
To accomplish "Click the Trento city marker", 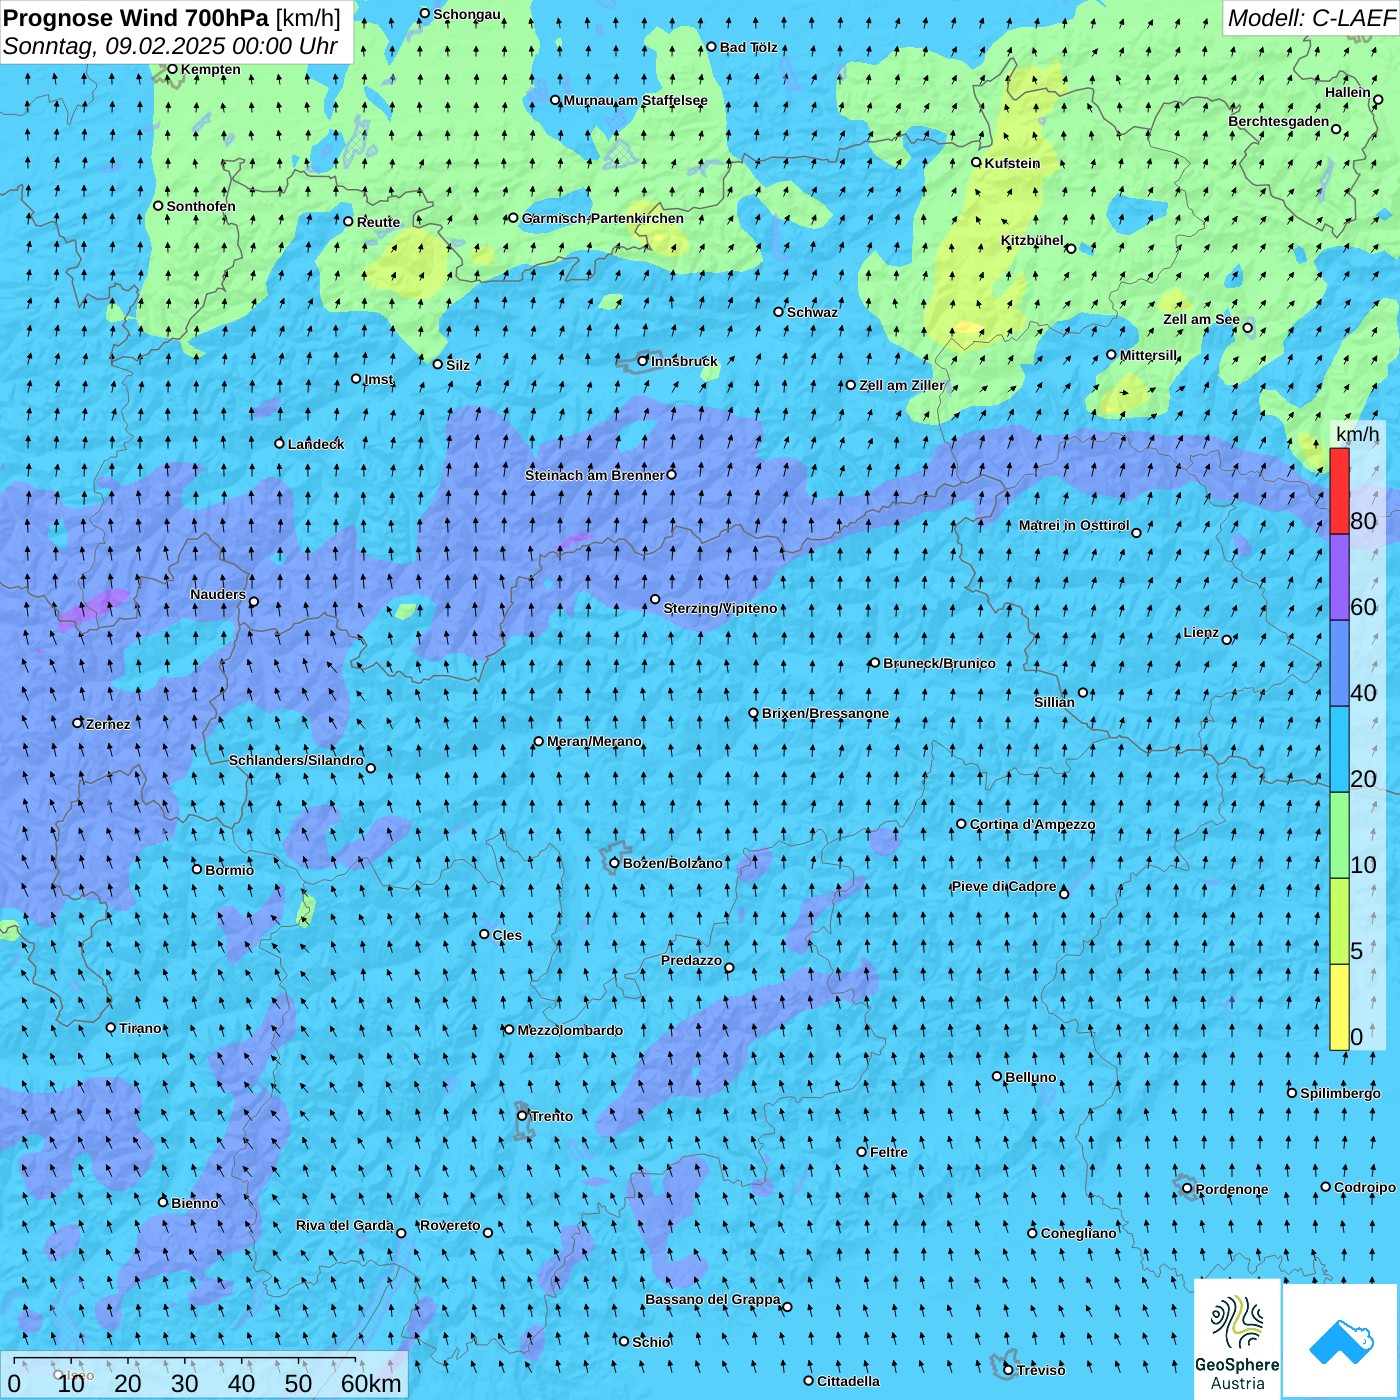I will pos(522,1116).
